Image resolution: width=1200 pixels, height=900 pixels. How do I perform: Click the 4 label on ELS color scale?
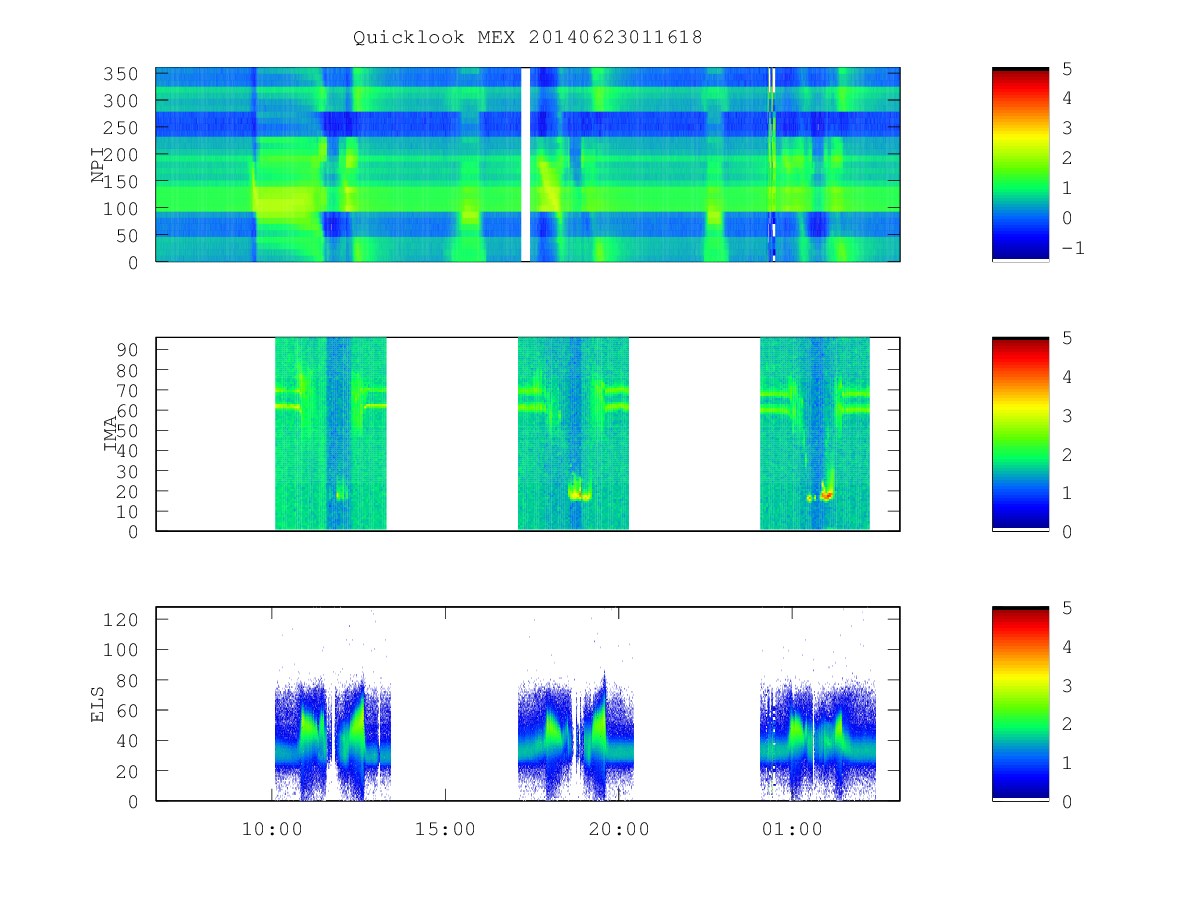[x=1066, y=646]
